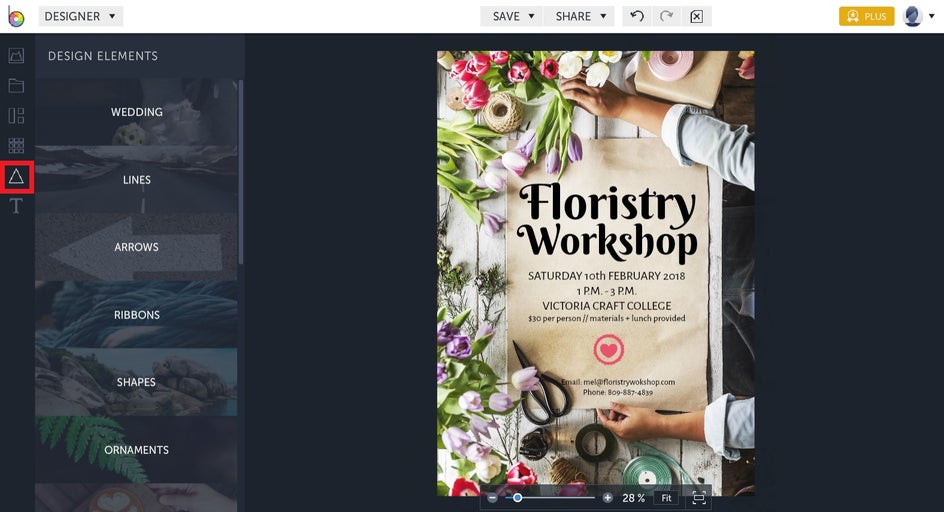Open the folder icon in the sidebar

[x=16, y=86]
